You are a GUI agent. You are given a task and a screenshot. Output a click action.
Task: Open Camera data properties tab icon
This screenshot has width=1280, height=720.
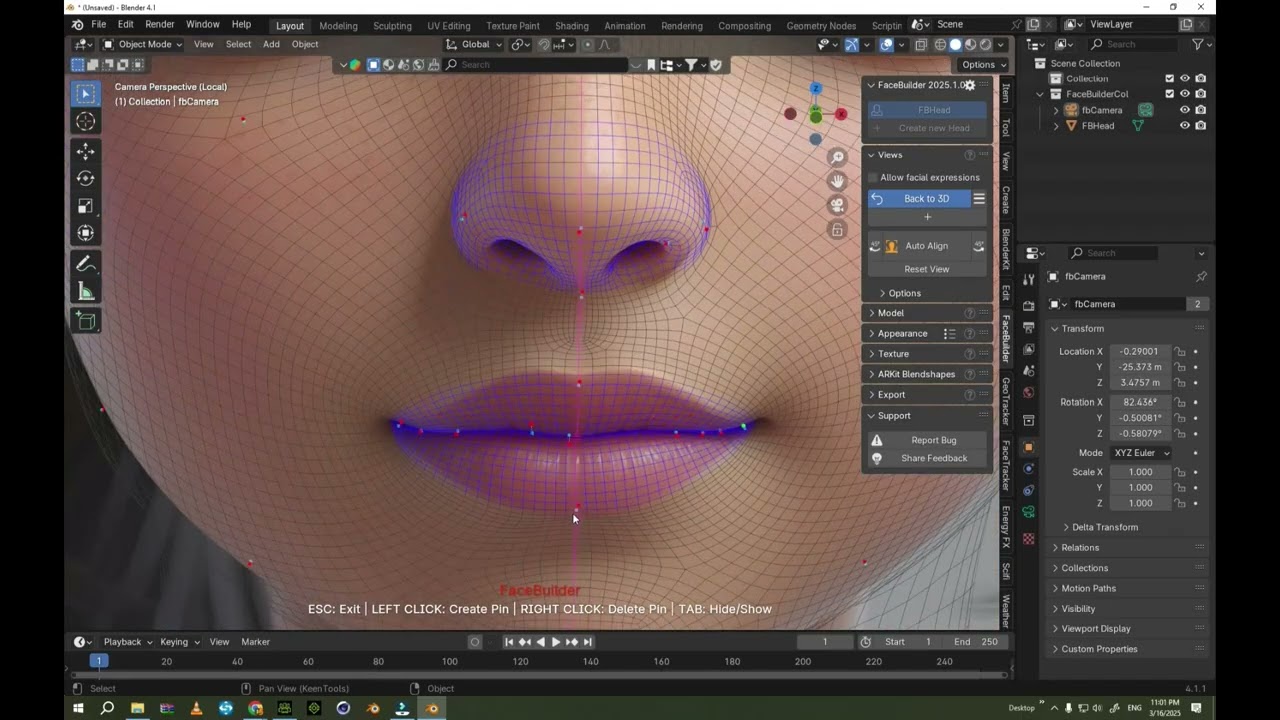[1028, 512]
